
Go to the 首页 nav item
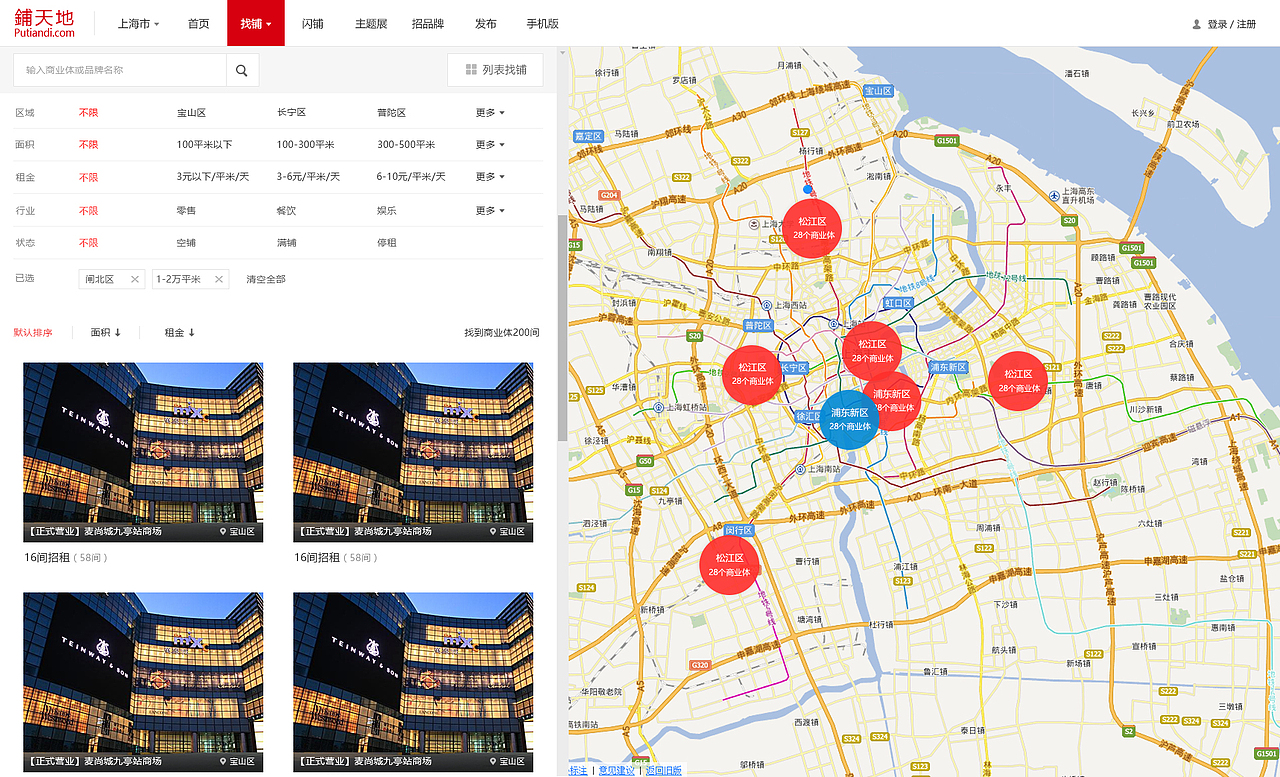pos(199,23)
